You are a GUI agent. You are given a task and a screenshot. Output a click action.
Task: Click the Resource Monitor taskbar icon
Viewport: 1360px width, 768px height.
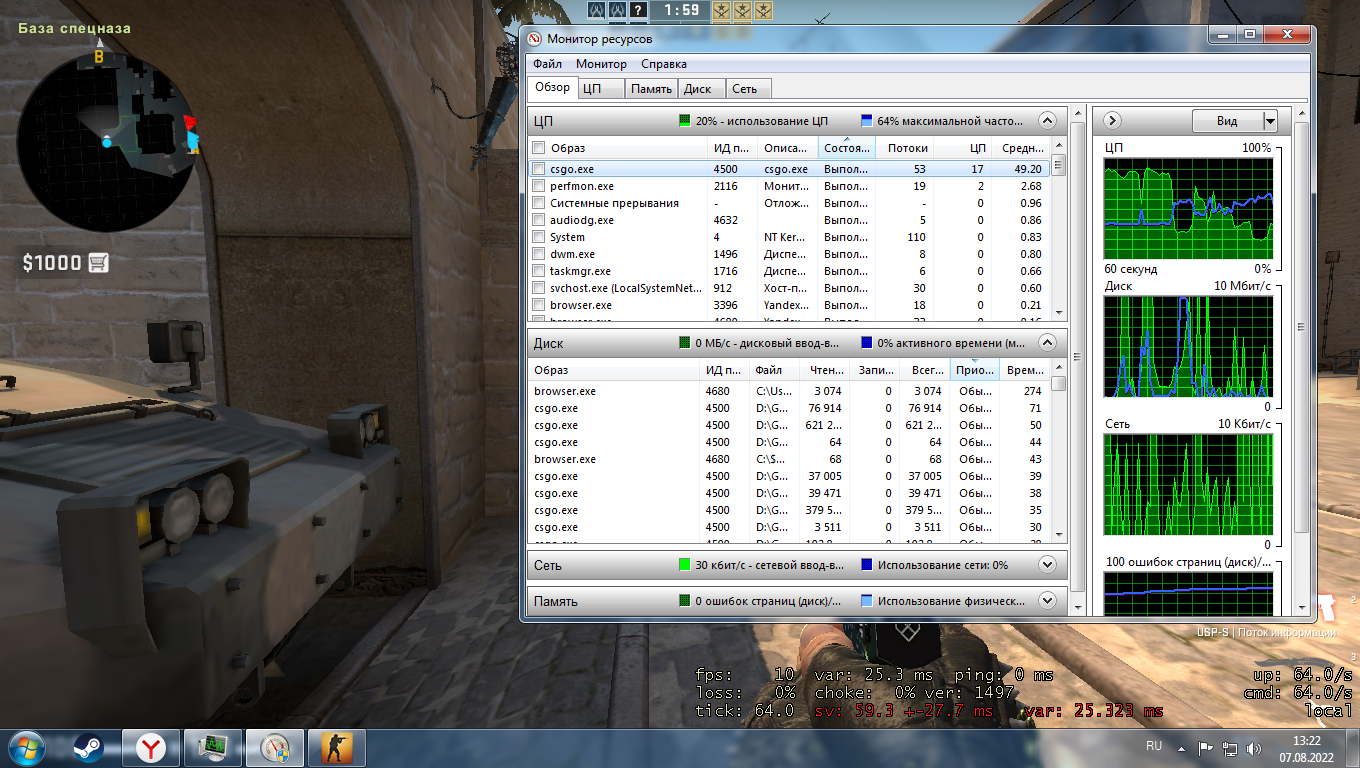[275, 748]
